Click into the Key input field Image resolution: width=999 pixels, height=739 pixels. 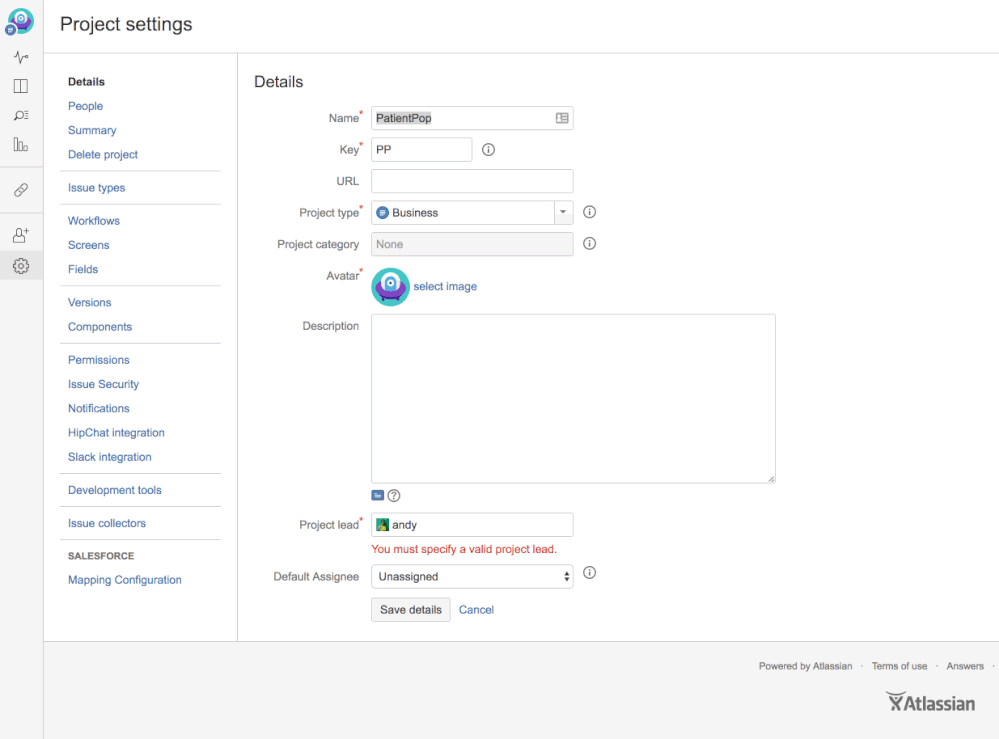click(x=422, y=150)
